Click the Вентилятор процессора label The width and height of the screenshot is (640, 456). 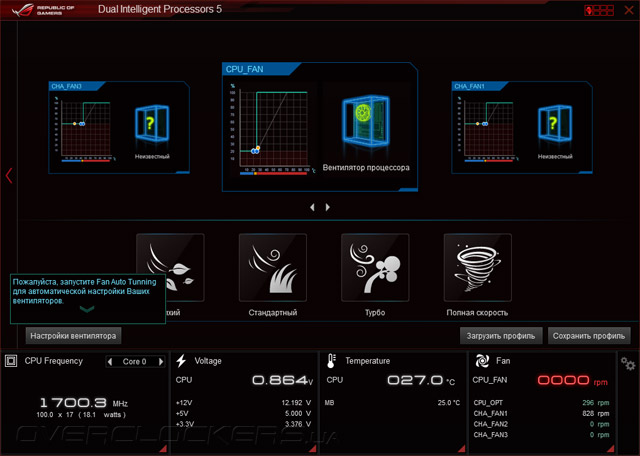366,167
